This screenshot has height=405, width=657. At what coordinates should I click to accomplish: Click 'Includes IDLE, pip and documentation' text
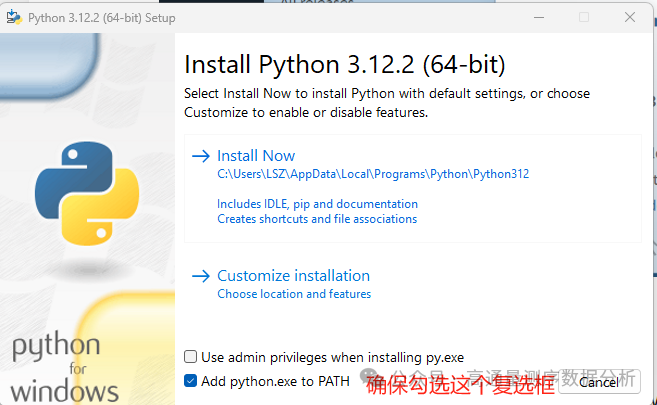click(317, 204)
